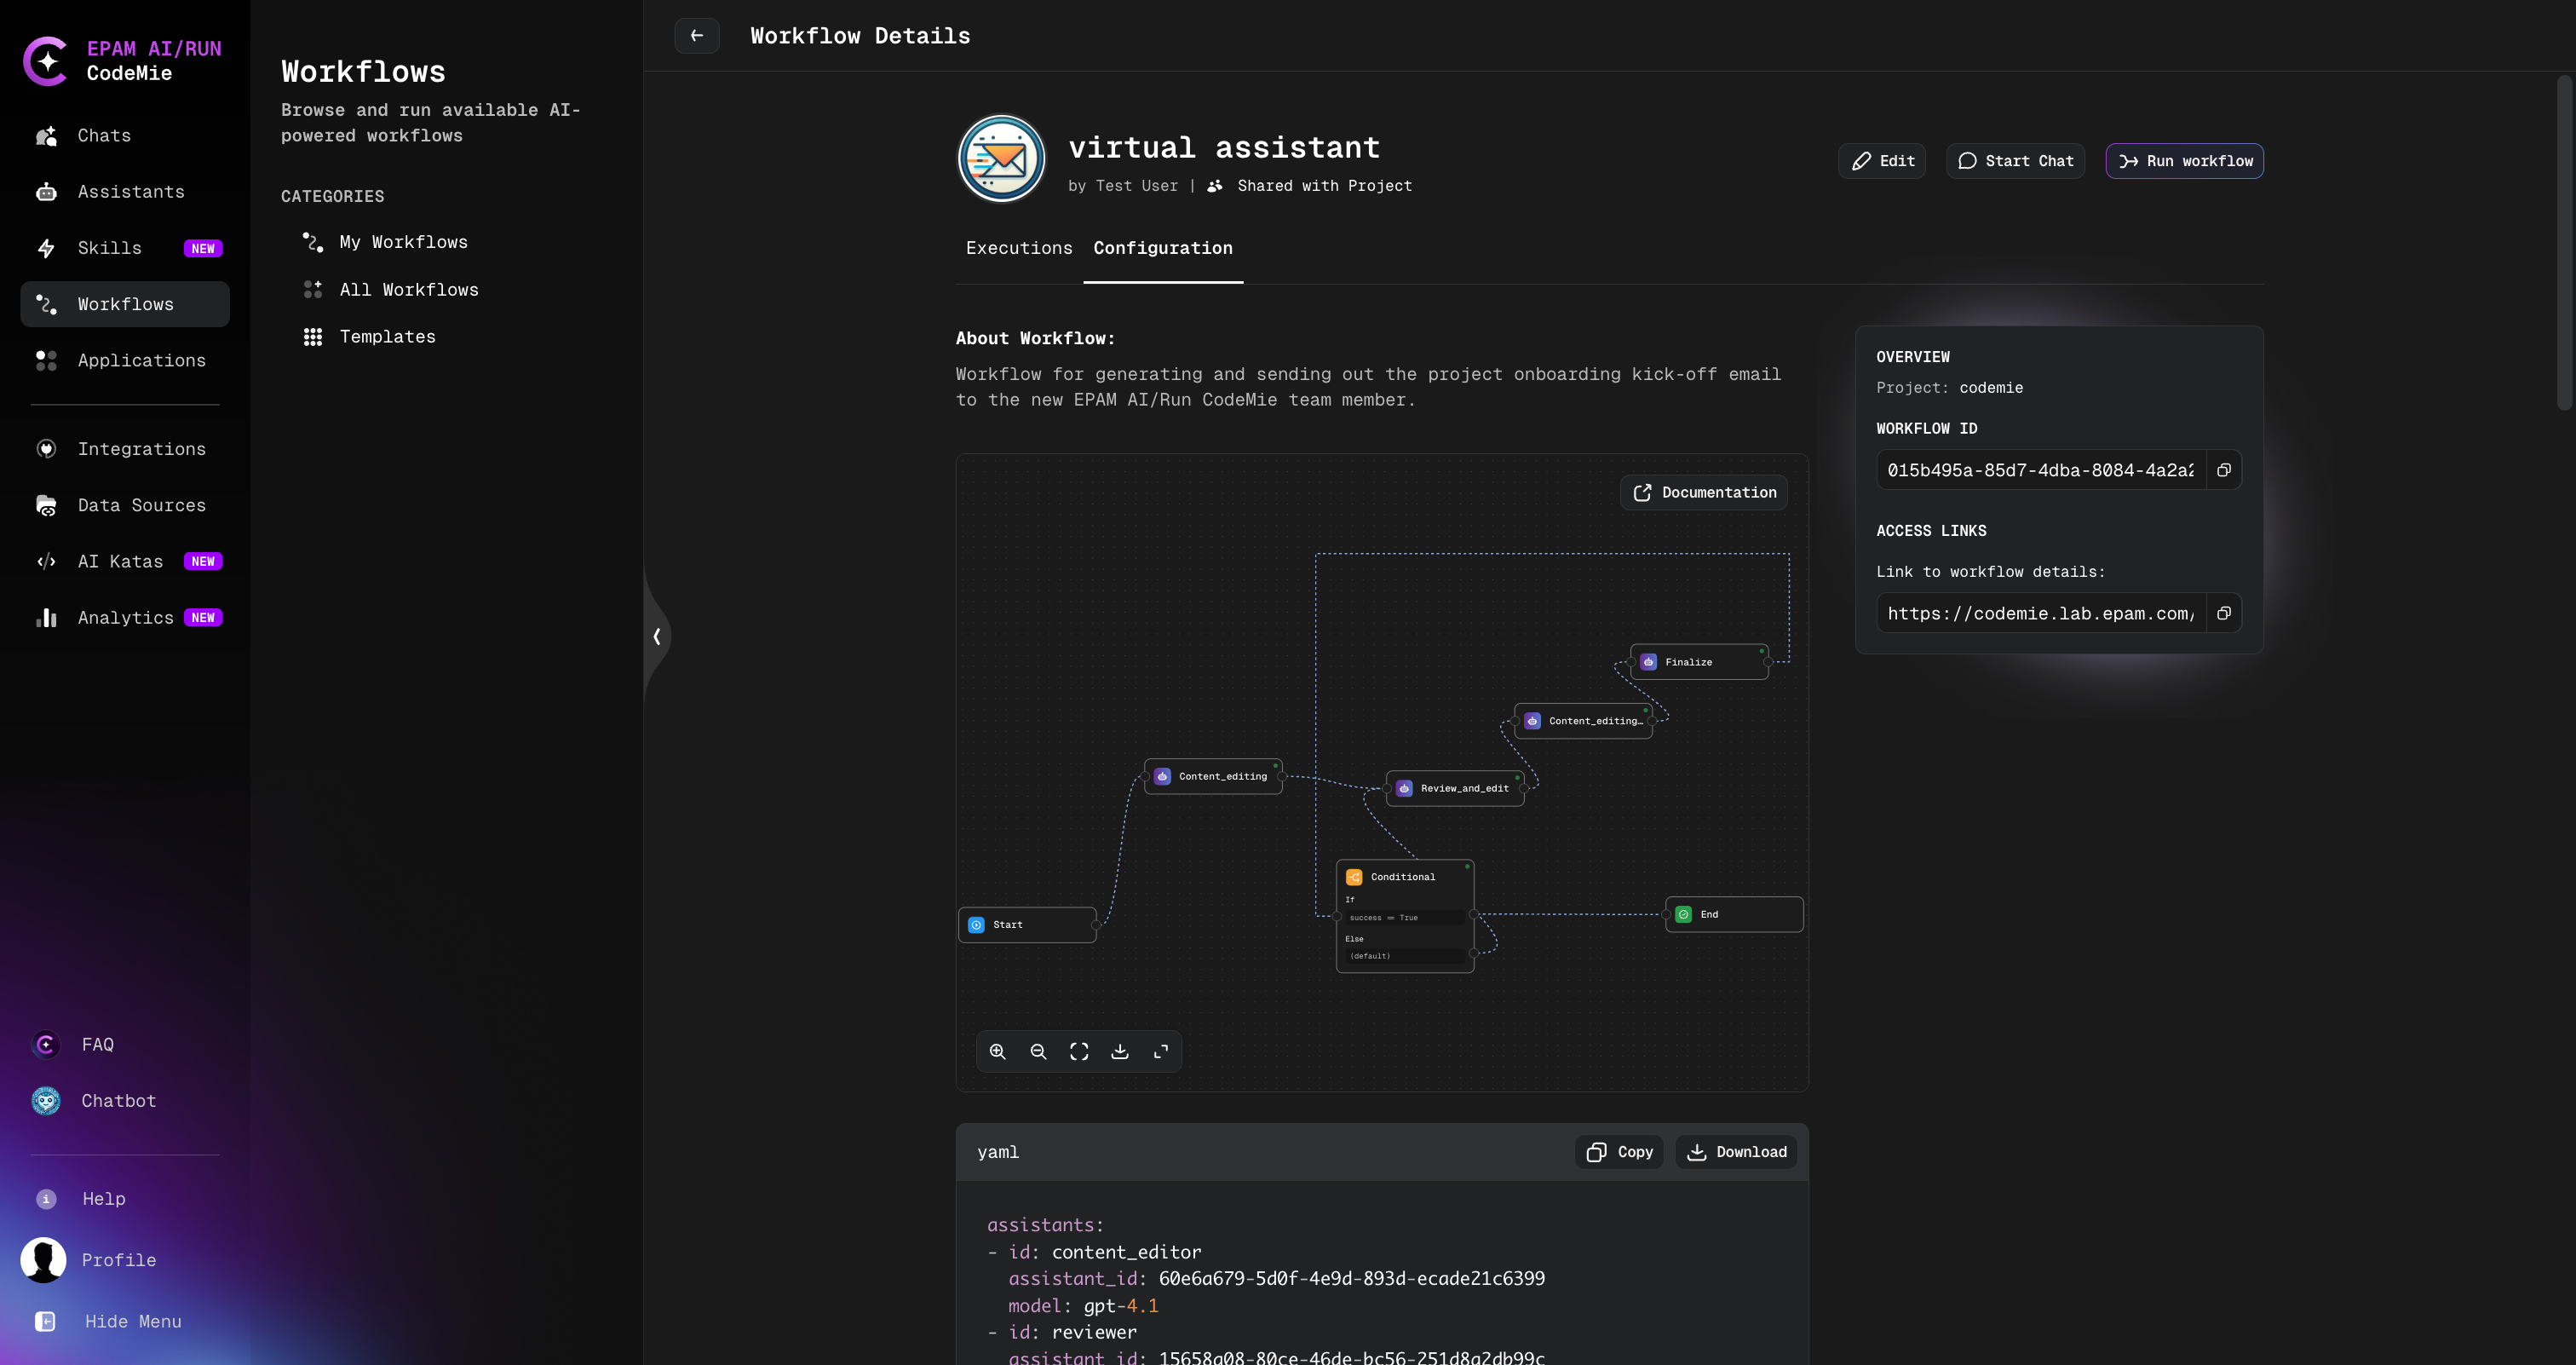Zoom in on the workflow graph
Image resolution: width=2576 pixels, height=1365 pixels.
[x=998, y=1051]
